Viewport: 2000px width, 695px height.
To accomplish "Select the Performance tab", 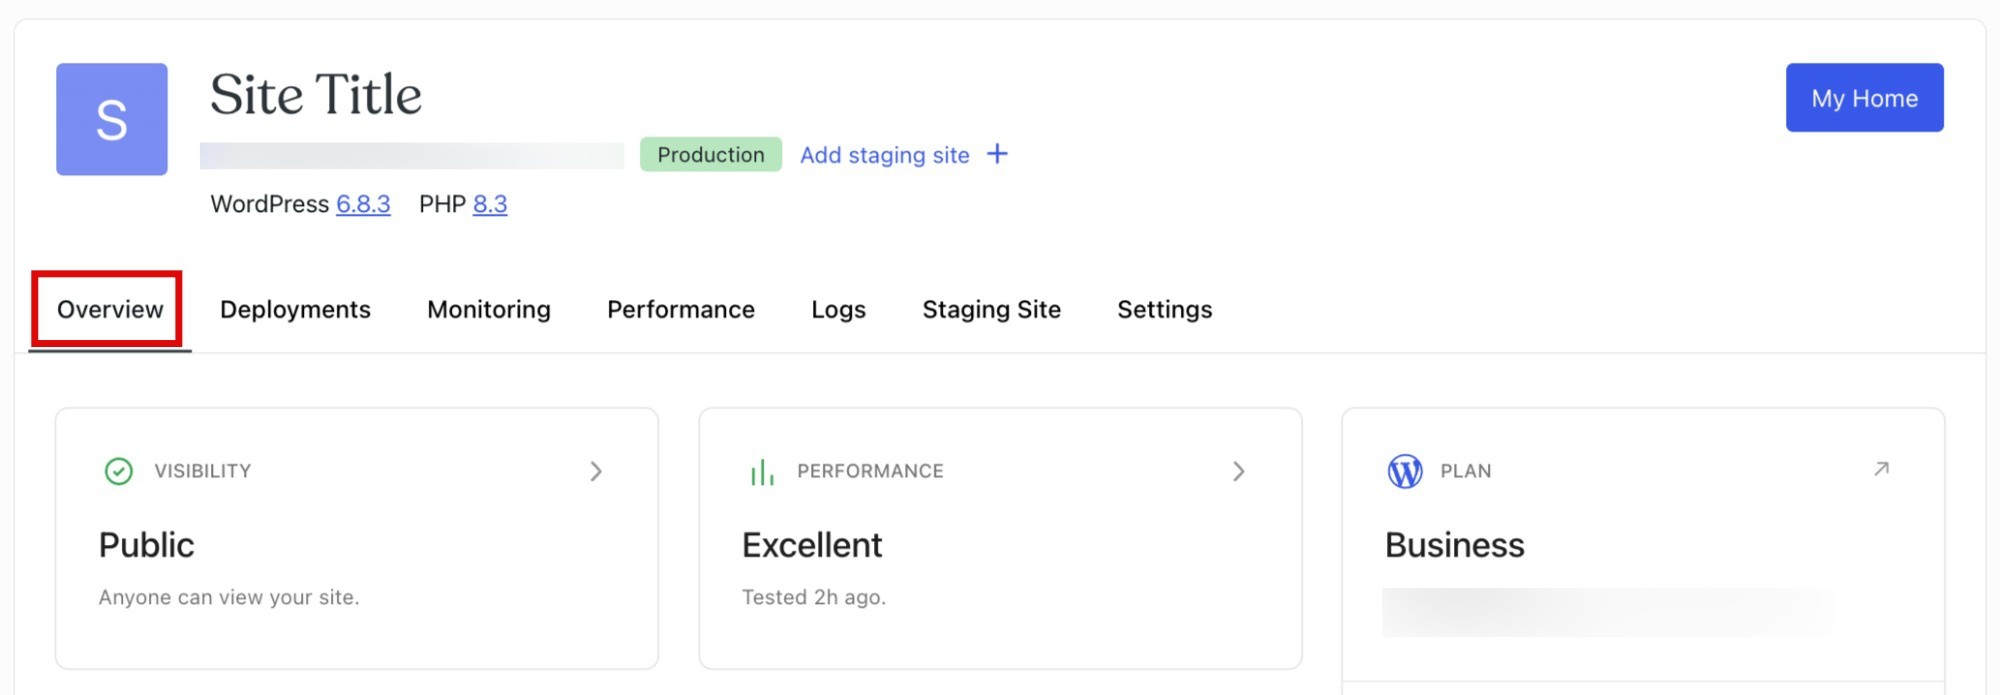I will tap(681, 310).
